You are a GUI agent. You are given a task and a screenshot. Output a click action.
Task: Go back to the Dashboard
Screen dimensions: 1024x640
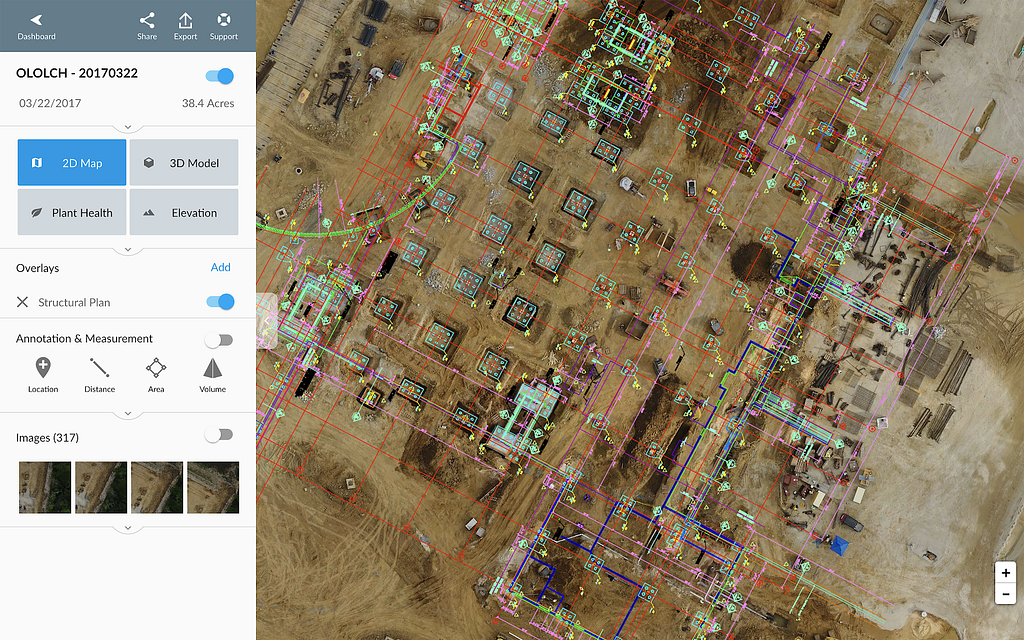(x=37, y=27)
